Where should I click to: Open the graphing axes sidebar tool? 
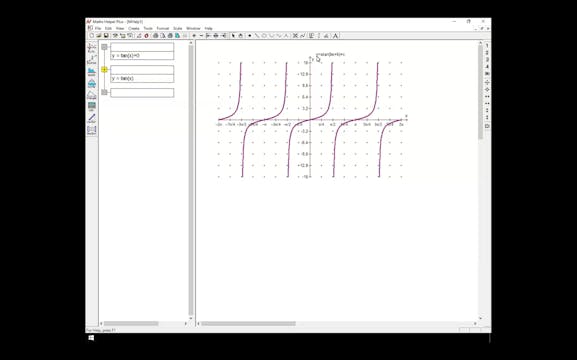(x=92, y=47)
